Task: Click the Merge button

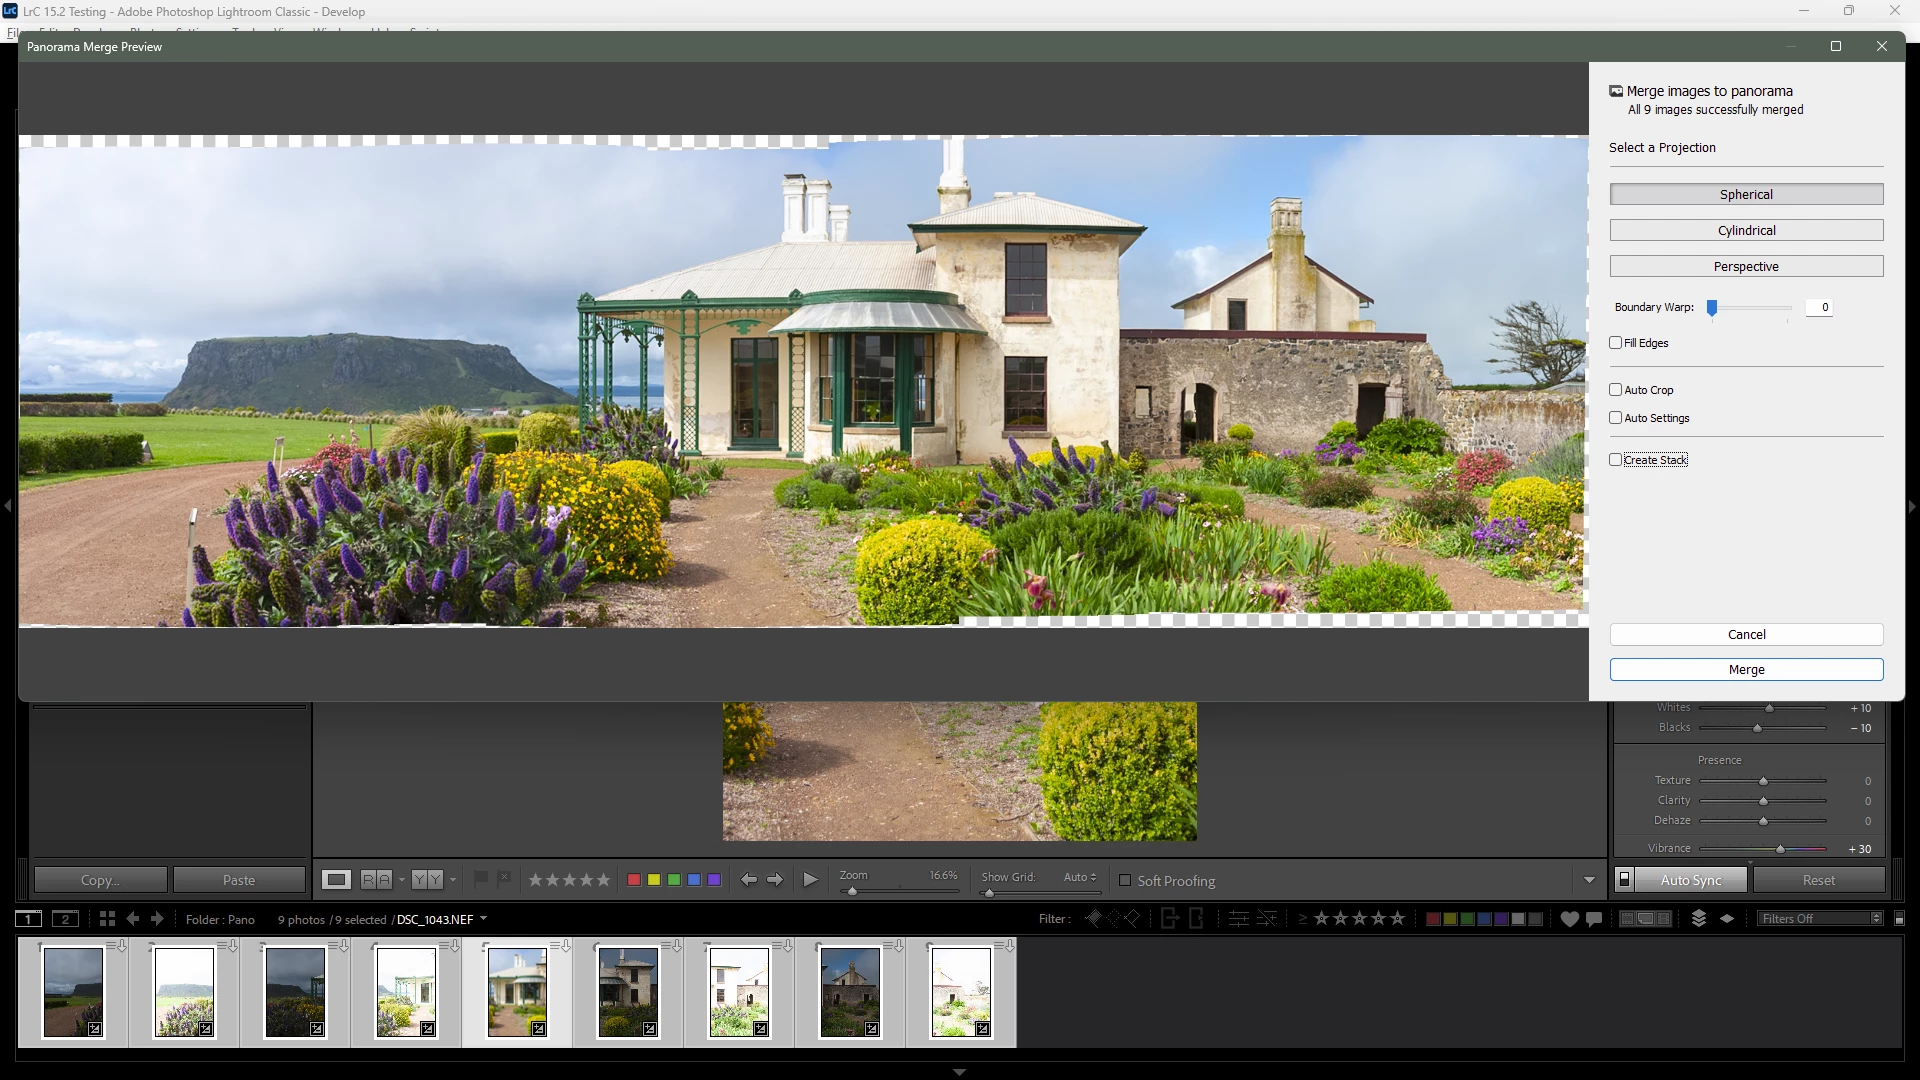Action: pos(1746,670)
